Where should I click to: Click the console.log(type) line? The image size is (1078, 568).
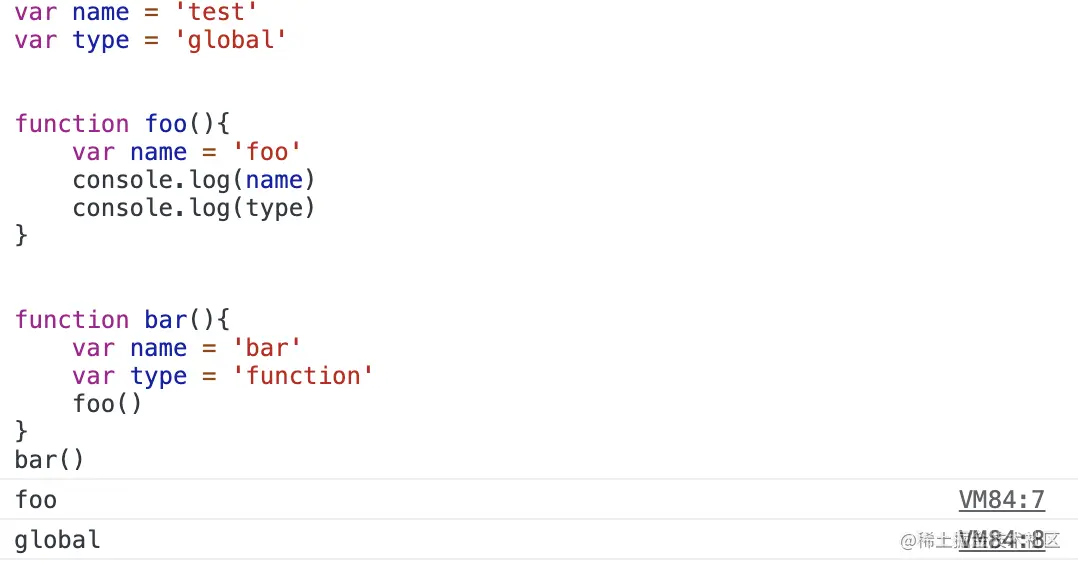click(x=194, y=208)
